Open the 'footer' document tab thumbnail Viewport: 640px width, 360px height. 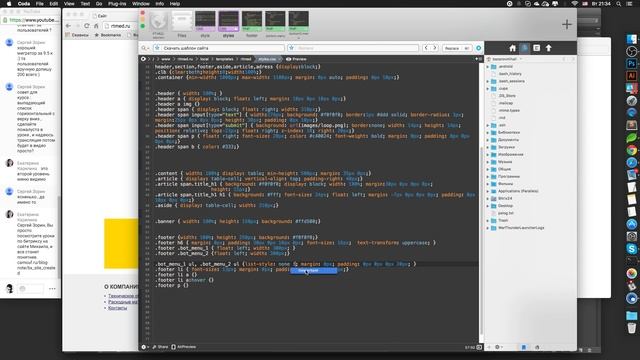[252, 24]
